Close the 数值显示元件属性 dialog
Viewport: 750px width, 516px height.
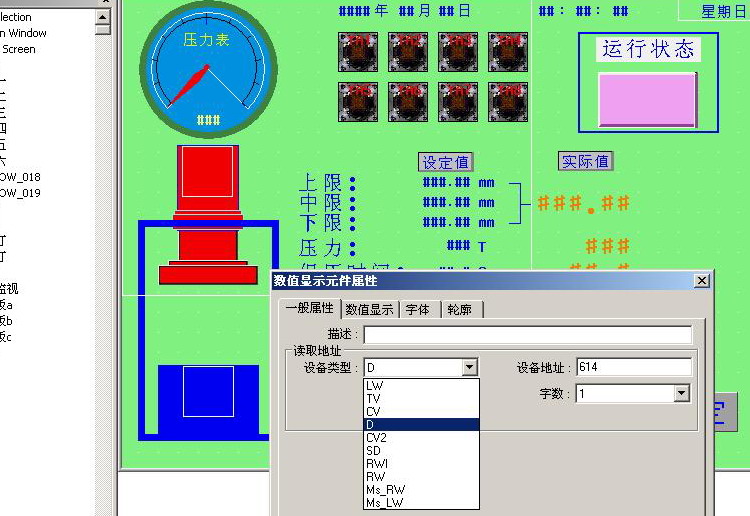click(x=701, y=281)
